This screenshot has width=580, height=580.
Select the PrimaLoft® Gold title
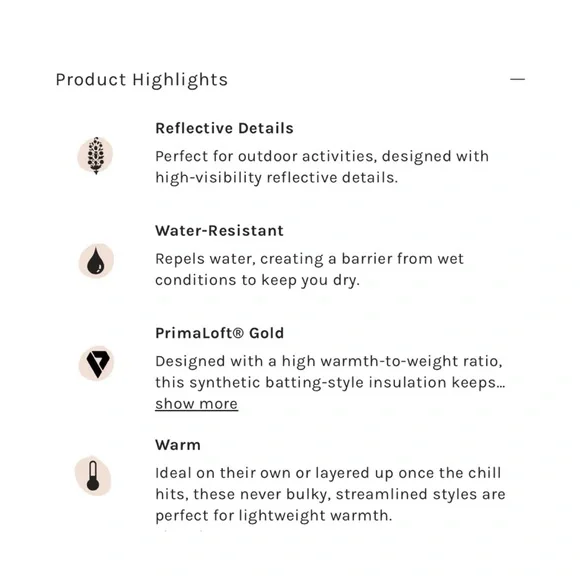click(219, 333)
